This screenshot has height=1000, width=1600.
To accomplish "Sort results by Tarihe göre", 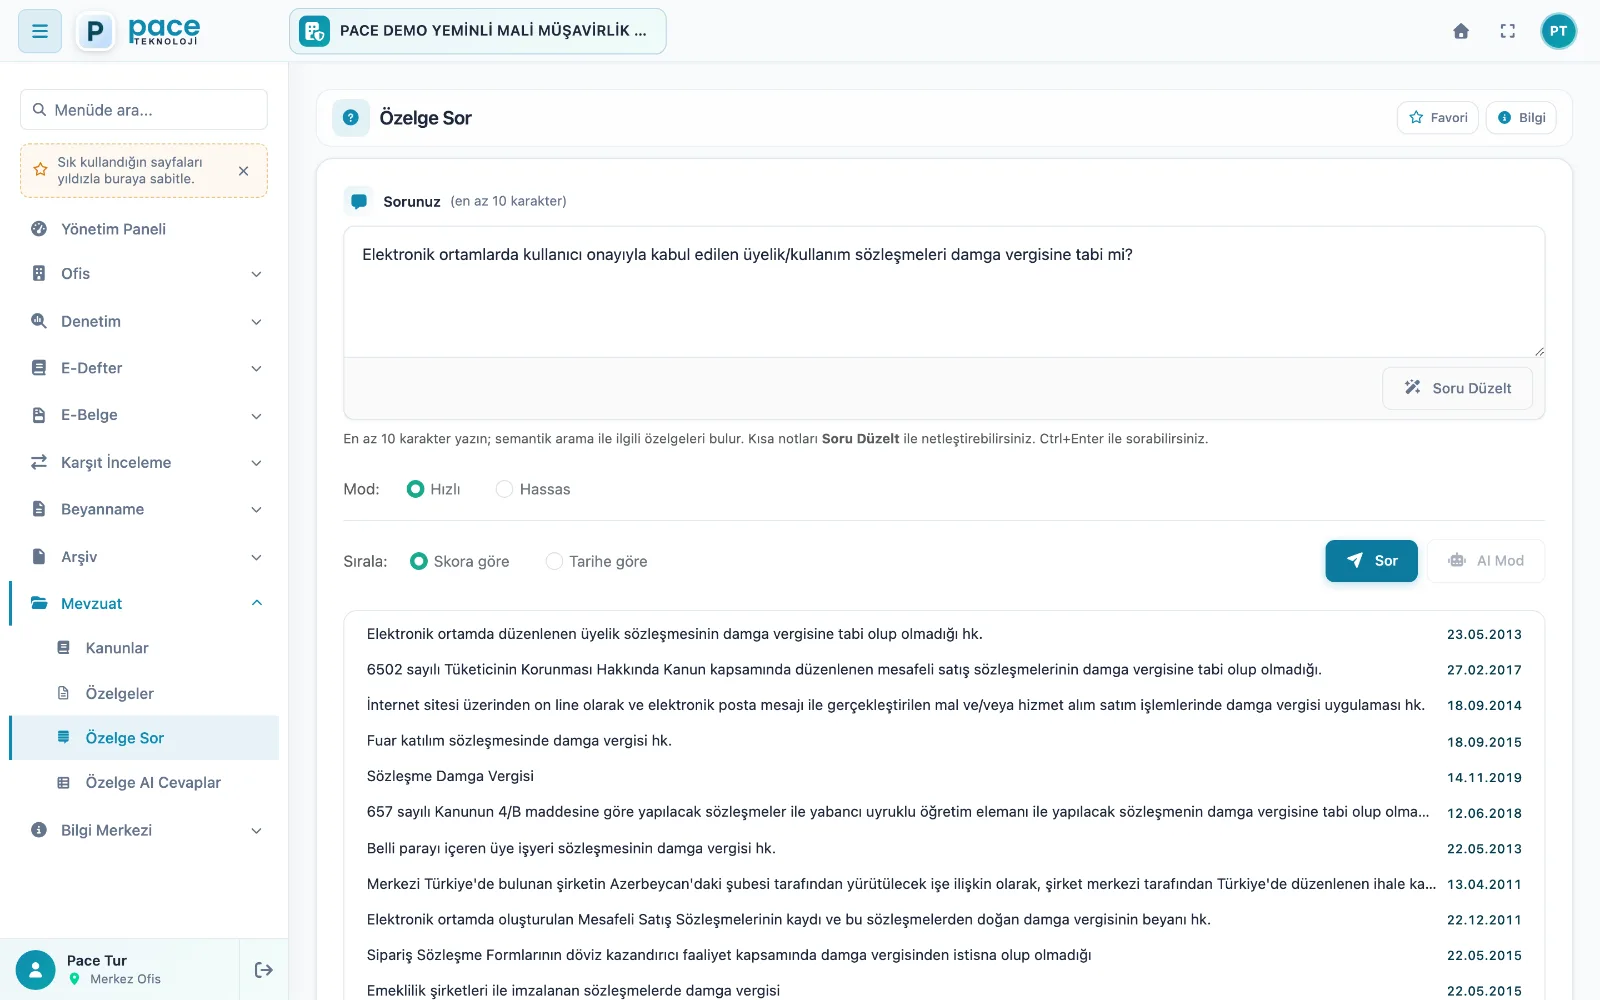I will point(554,561).
